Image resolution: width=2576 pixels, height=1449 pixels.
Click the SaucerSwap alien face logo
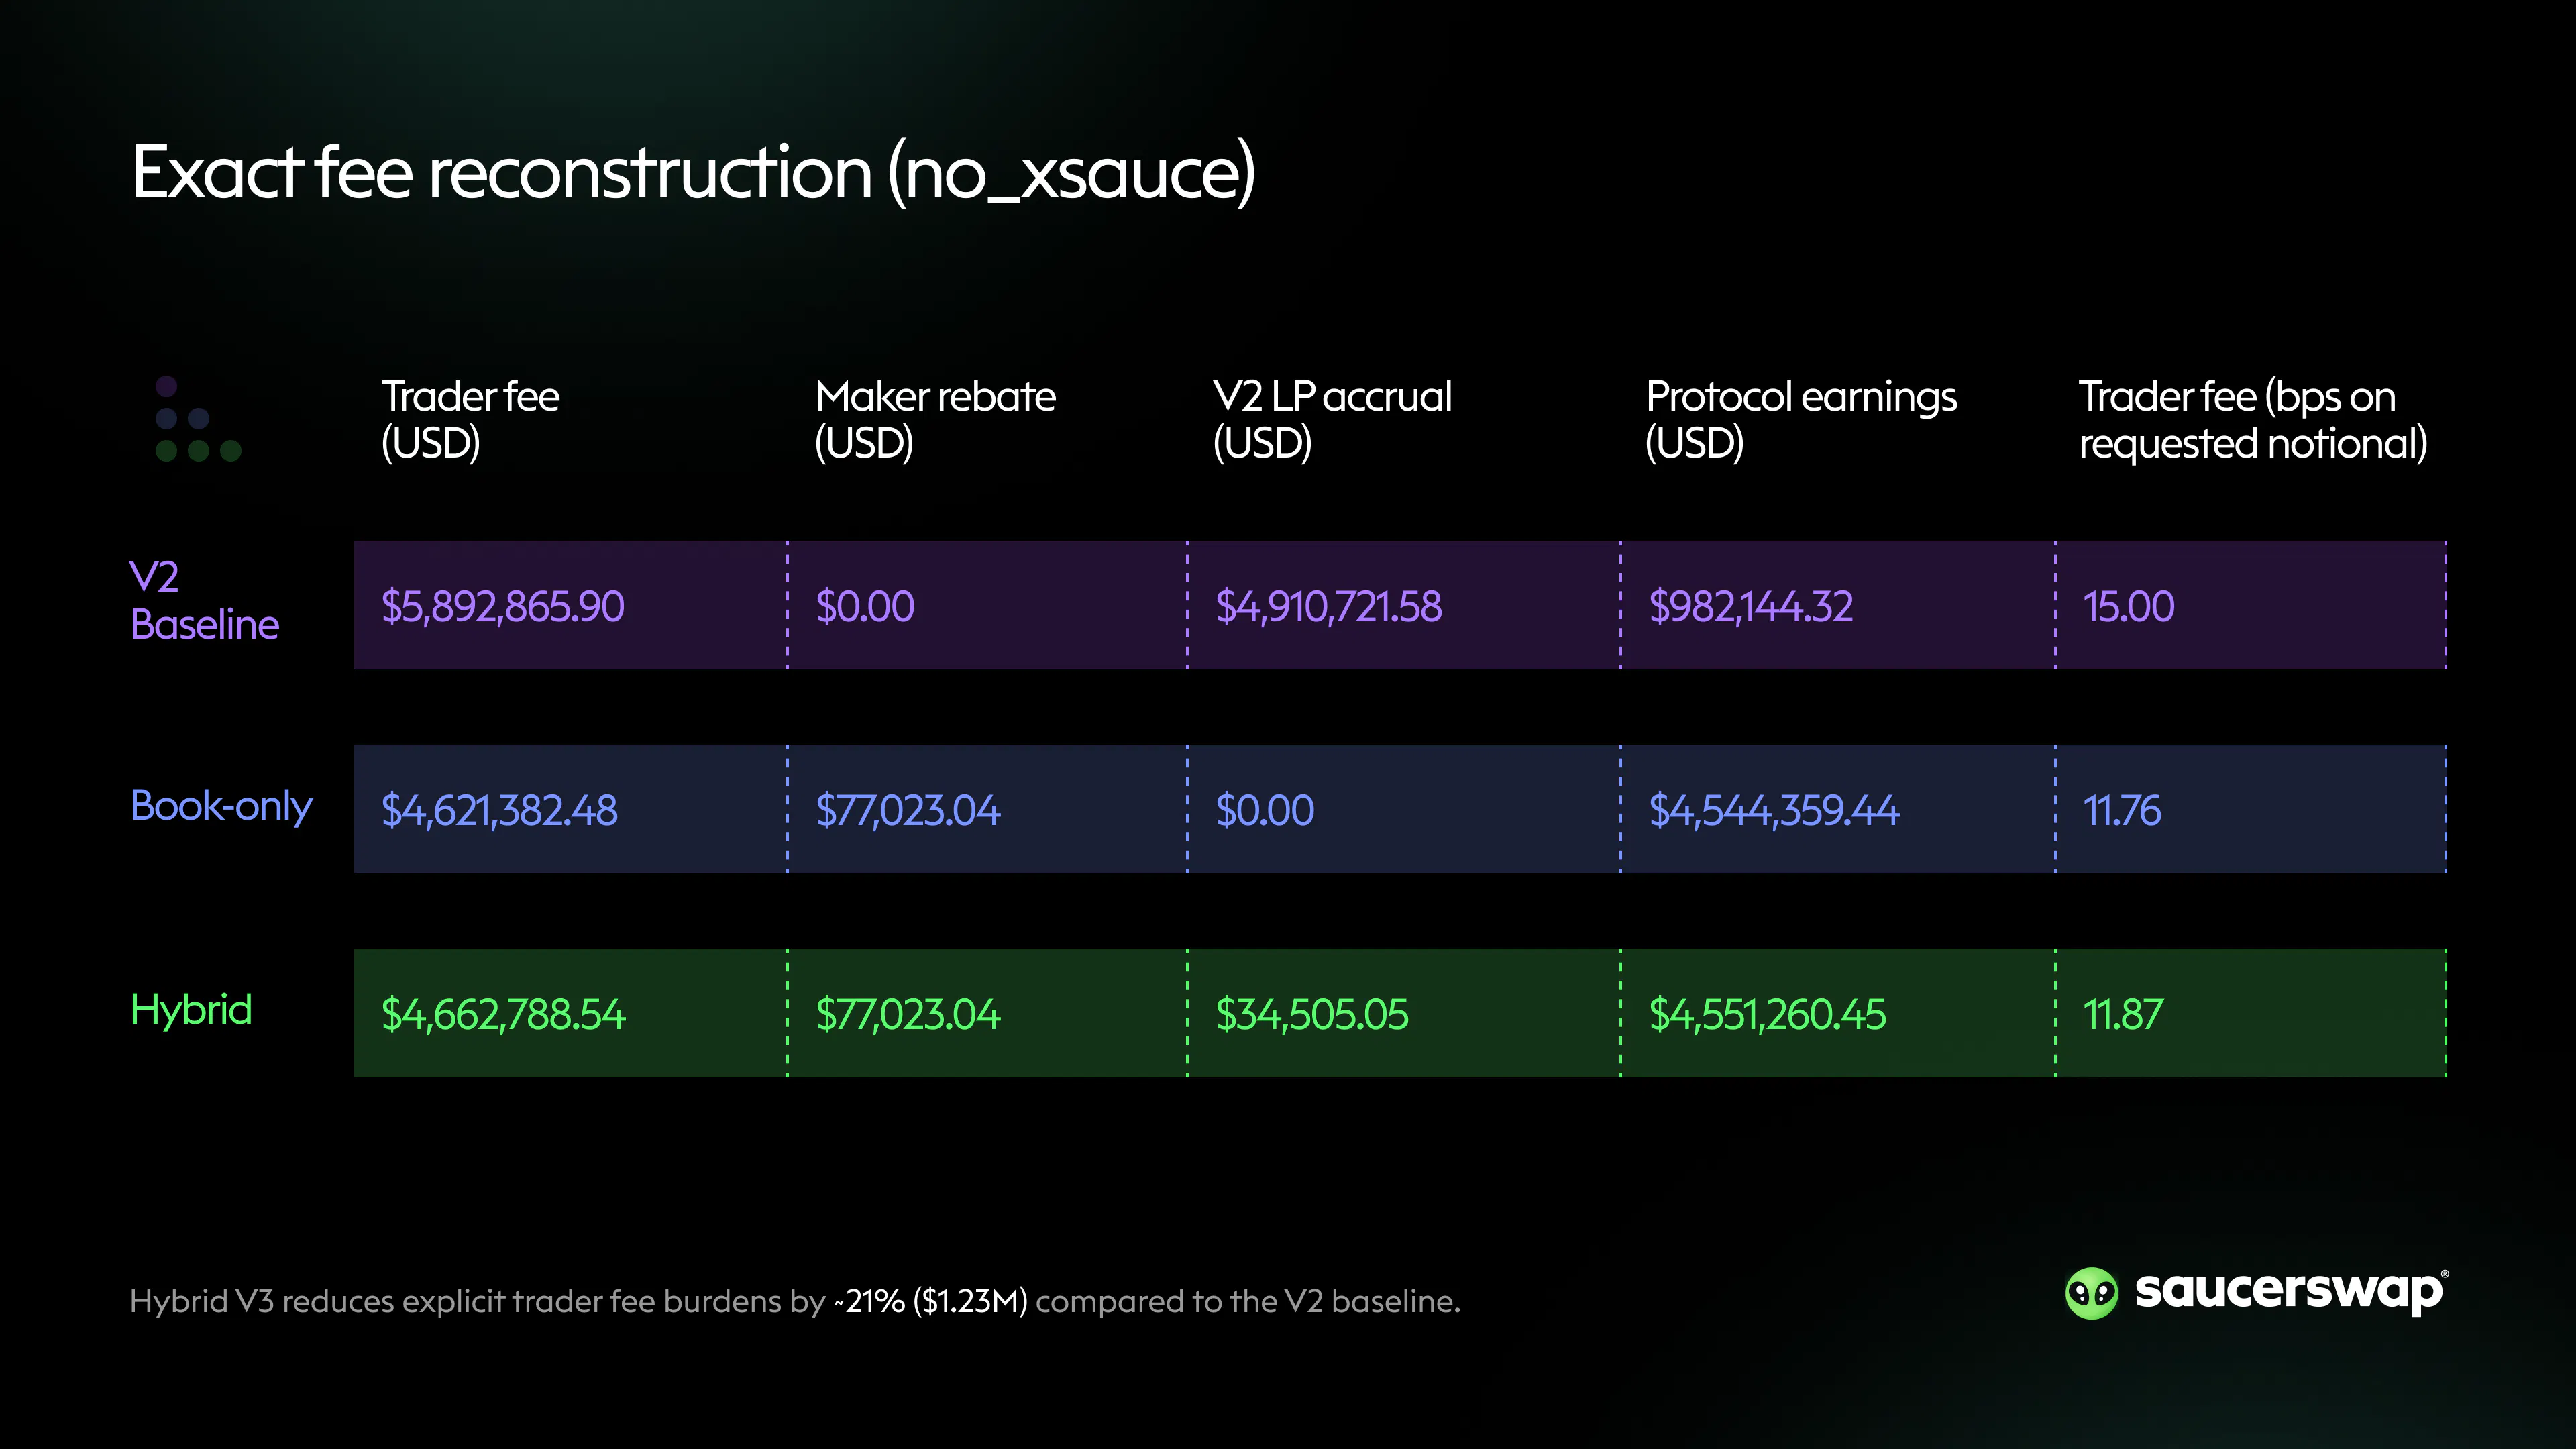tap(2090, 1293)
